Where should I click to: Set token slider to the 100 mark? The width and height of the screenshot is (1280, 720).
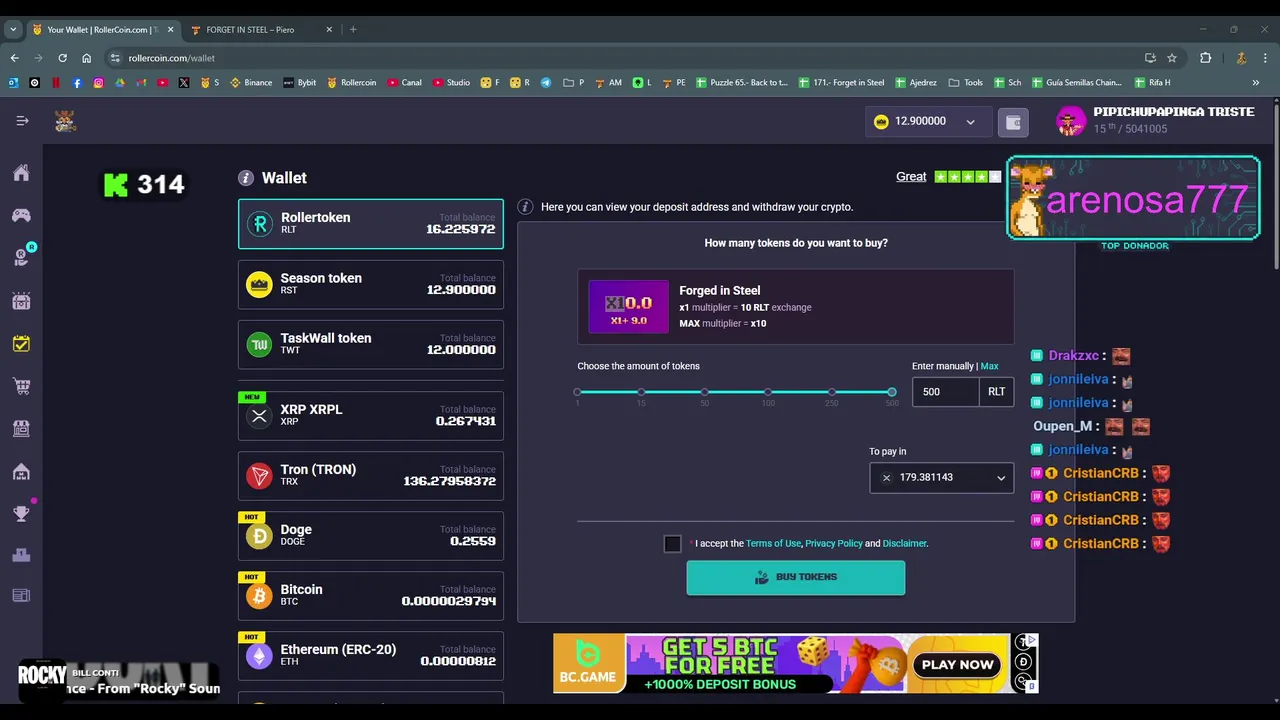[768, 392]
